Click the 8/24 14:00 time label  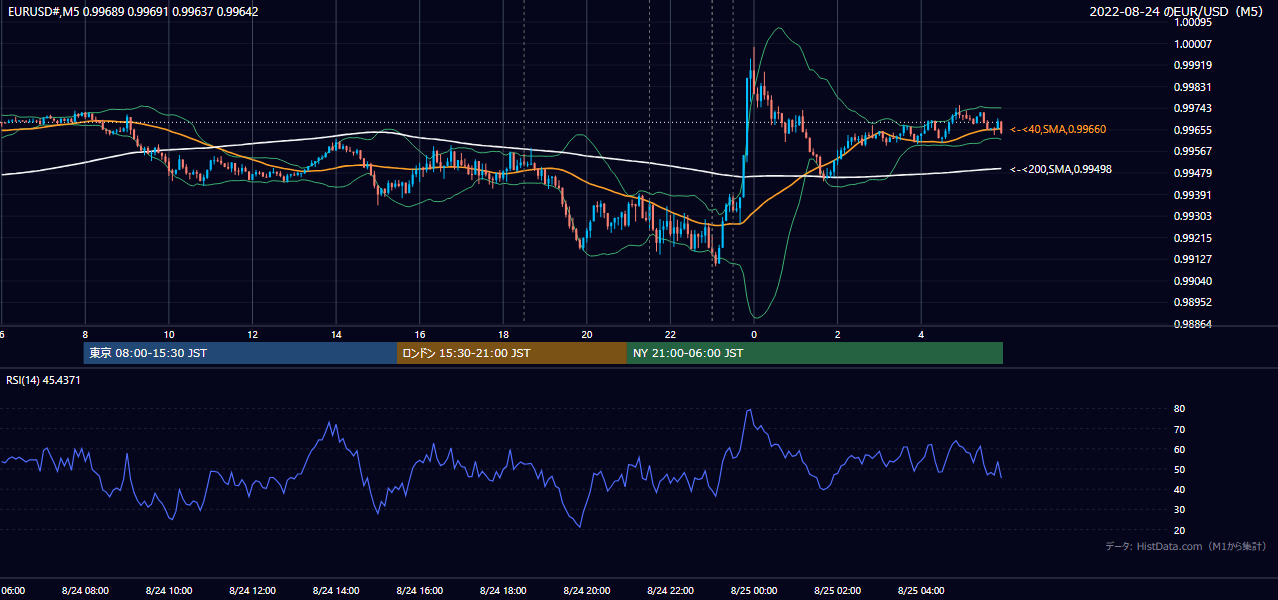pyautogui.click(x=336, y=591)
